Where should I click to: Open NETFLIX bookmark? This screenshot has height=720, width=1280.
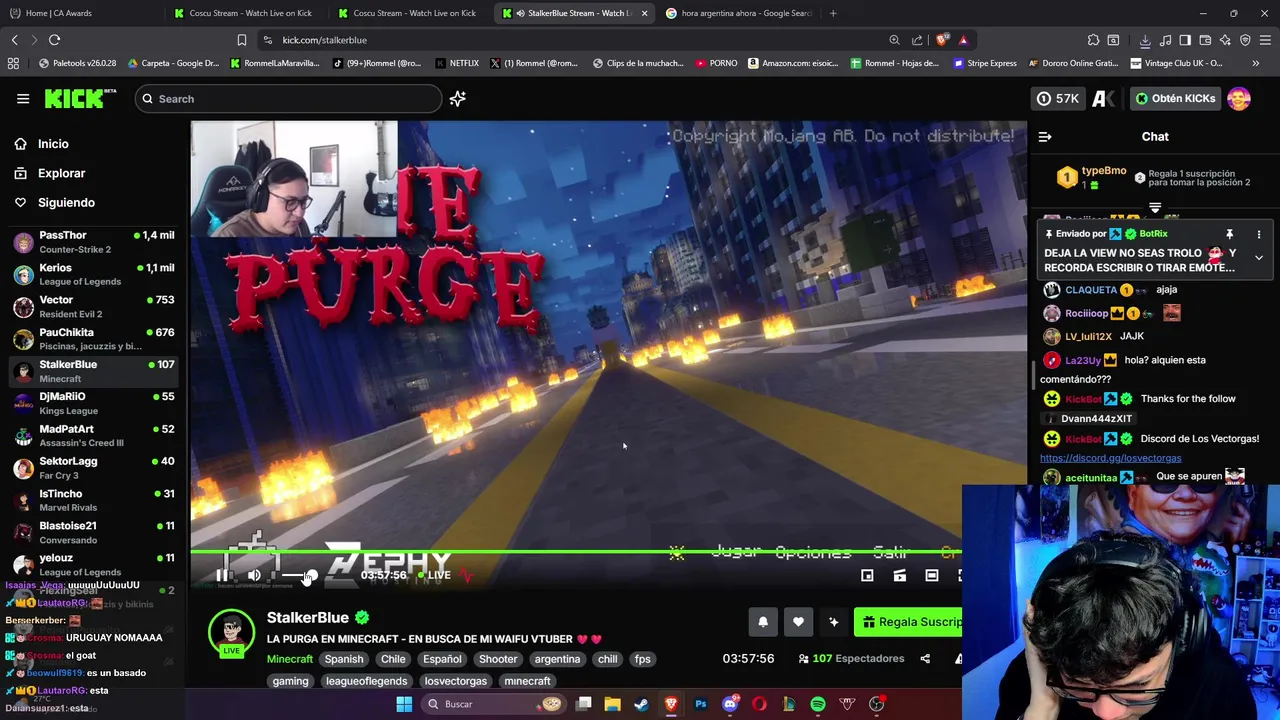457,63
